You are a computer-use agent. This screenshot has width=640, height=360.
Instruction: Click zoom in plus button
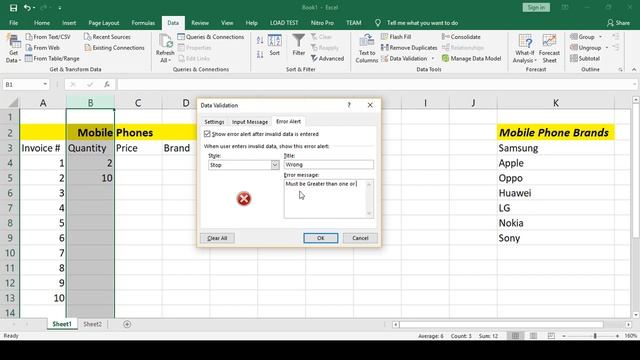pyautogui.click(x=617, y=336)
